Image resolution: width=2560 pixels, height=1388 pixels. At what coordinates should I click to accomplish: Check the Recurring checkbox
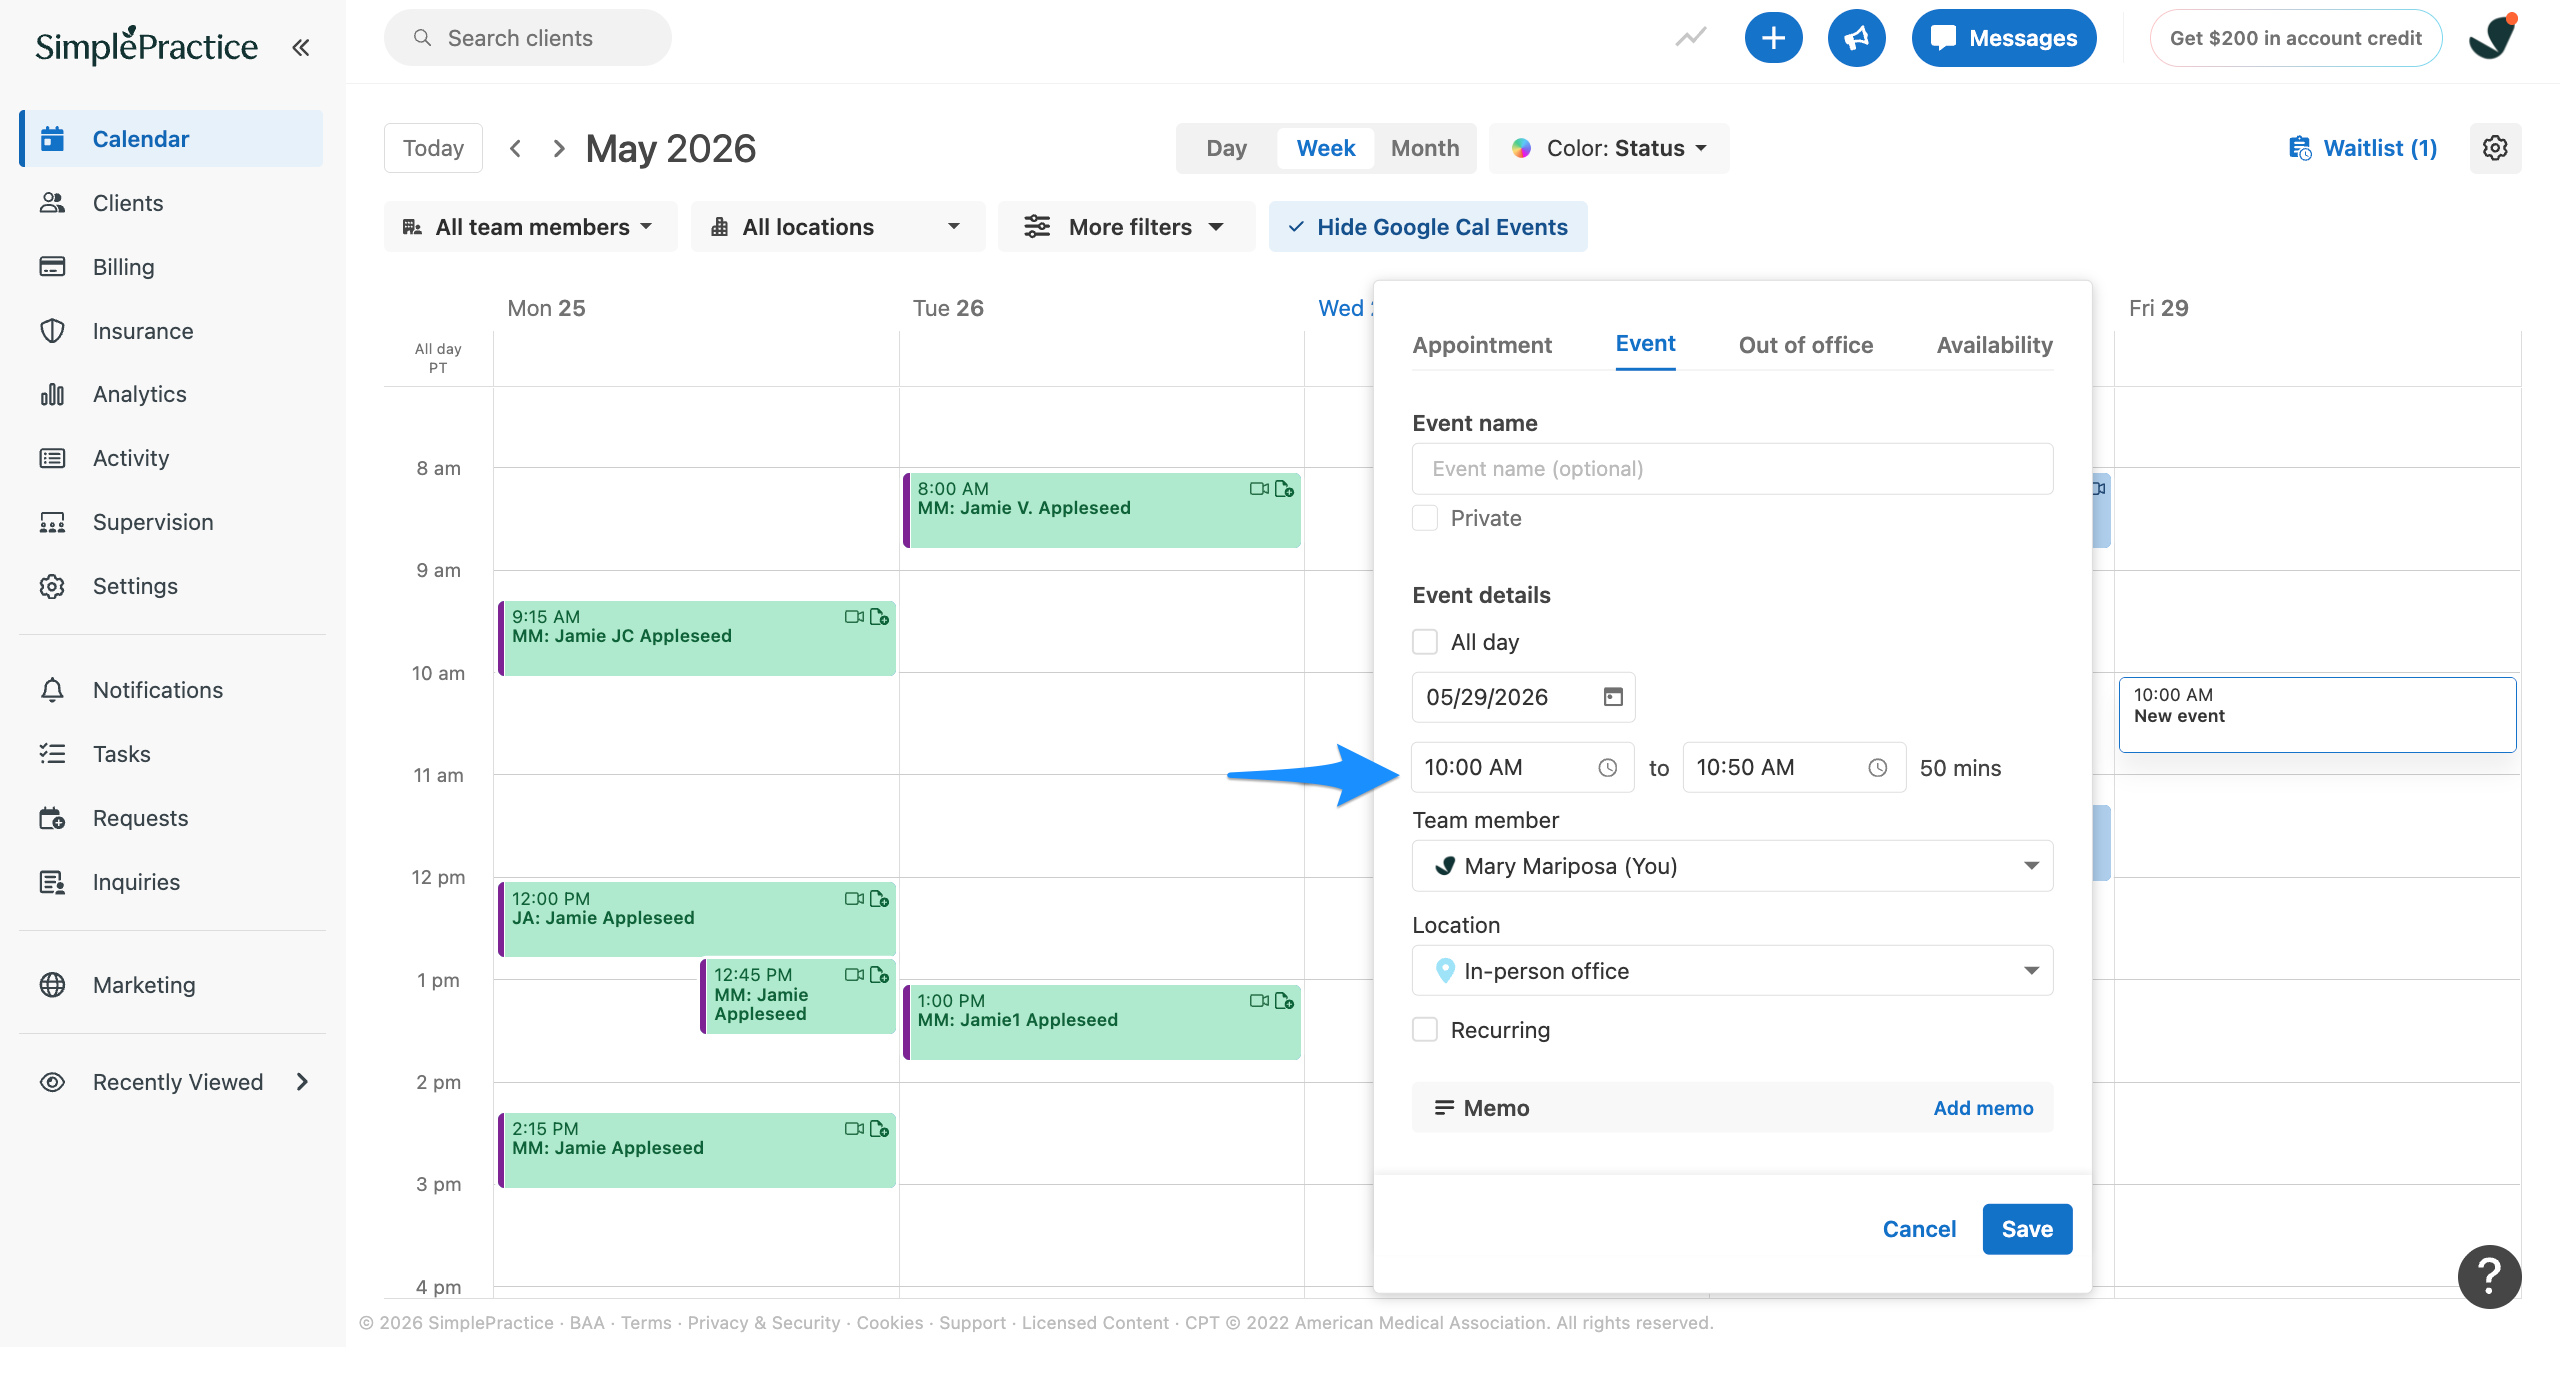[1425, 1030]
